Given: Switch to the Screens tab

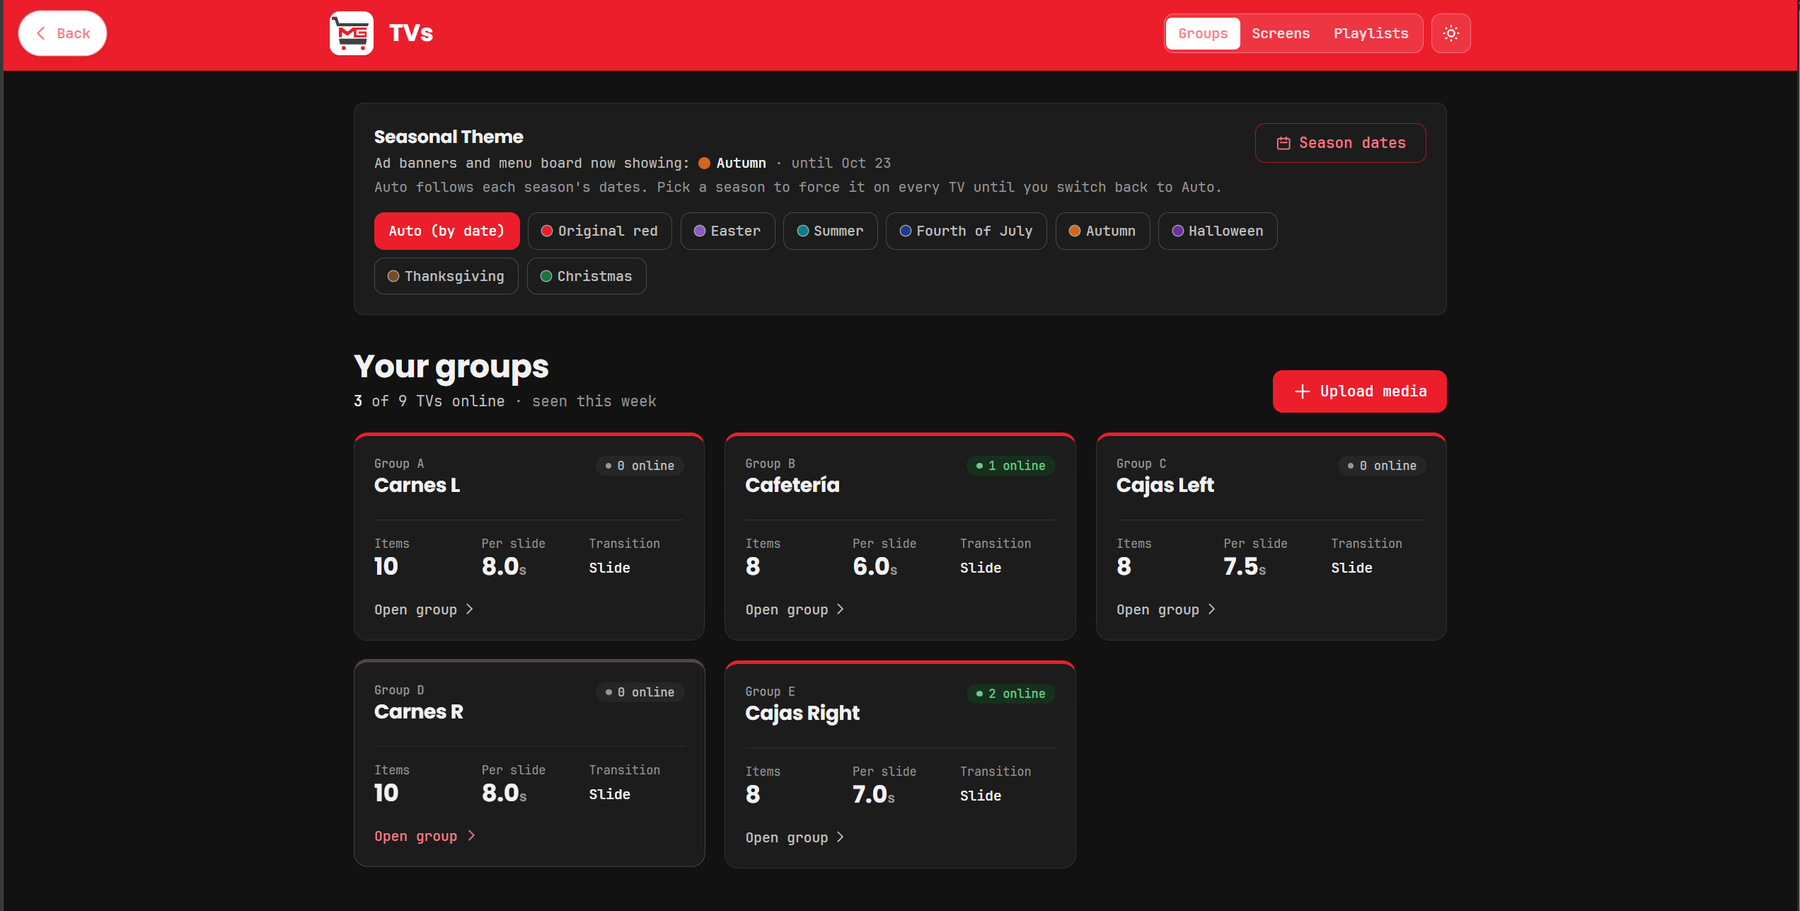Looking at the screenshot, I should click(1280, 33).
